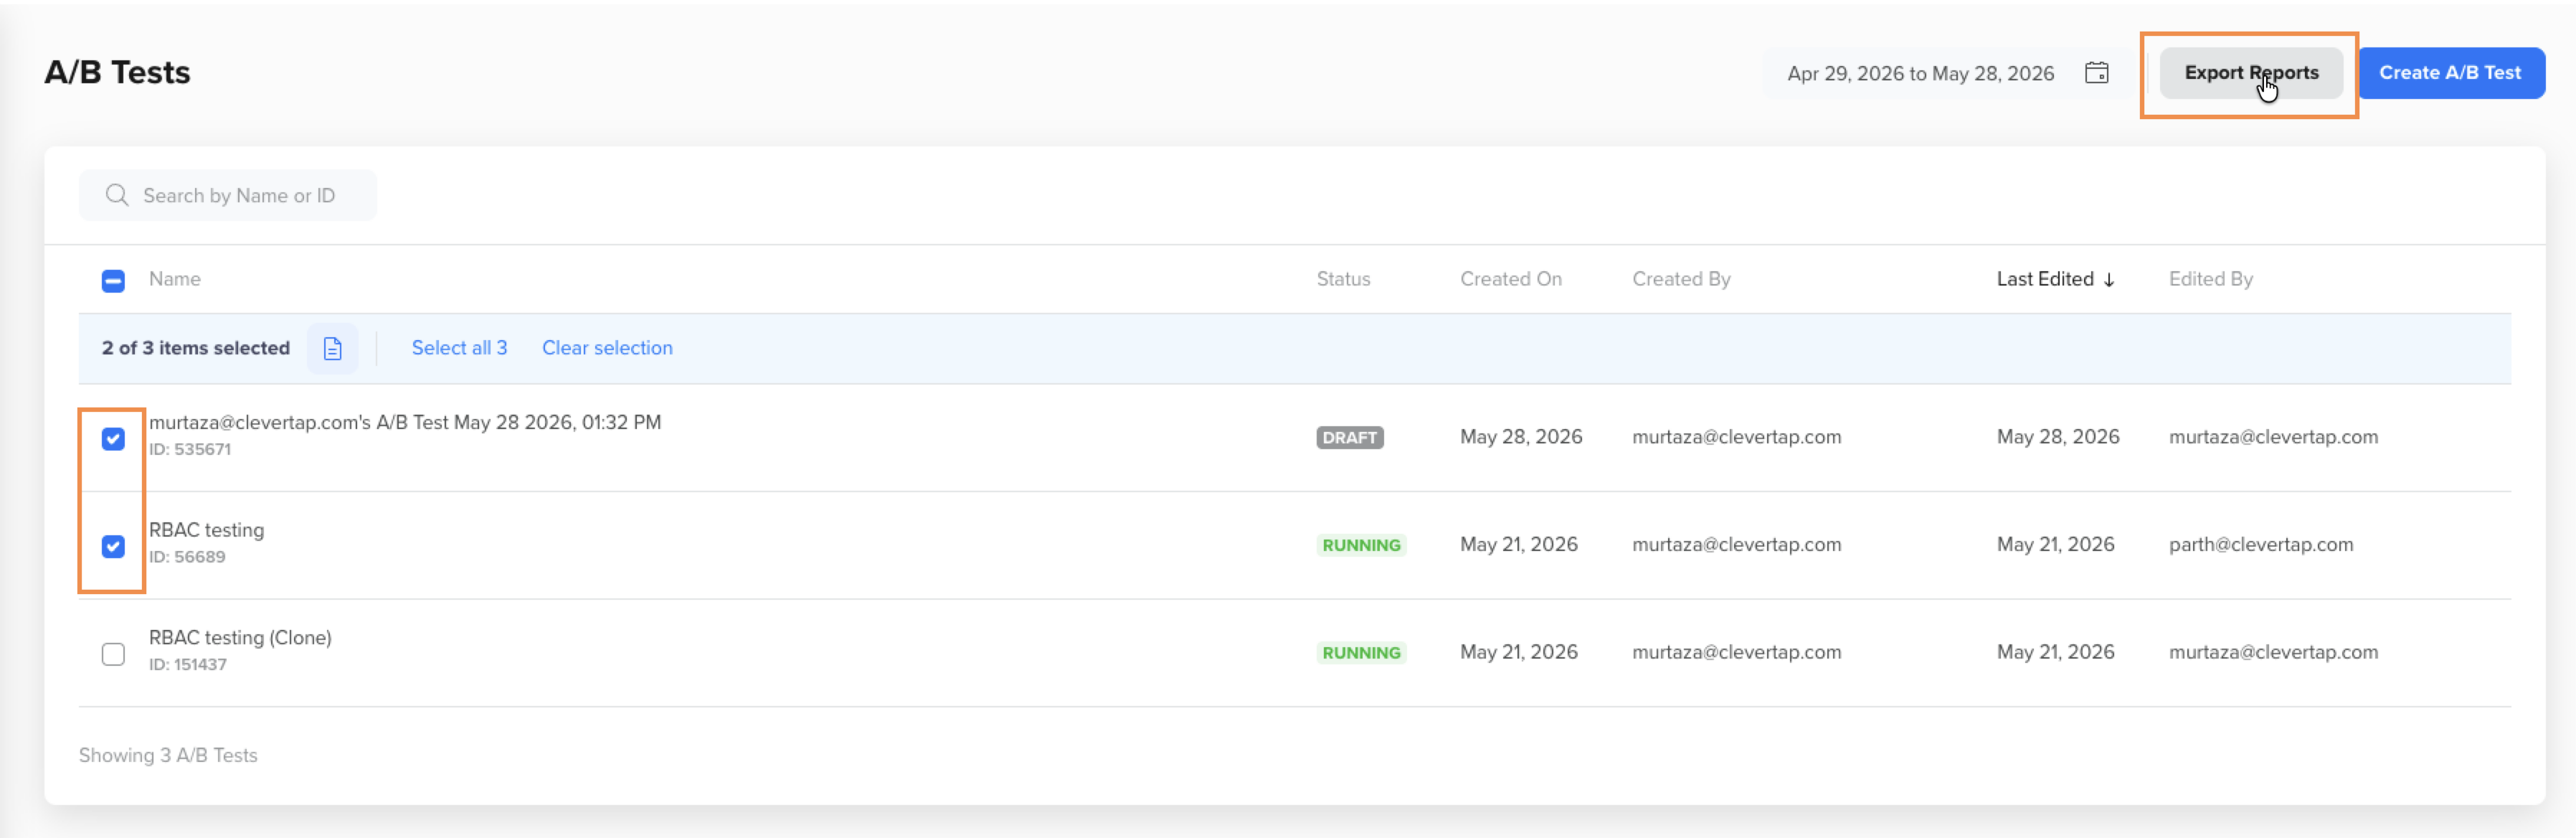The height and width of the screenshot is (838, 2576).
Task: Uncheck the RBAC testing ID 56689 checkbox
Action: pos(113,546)
